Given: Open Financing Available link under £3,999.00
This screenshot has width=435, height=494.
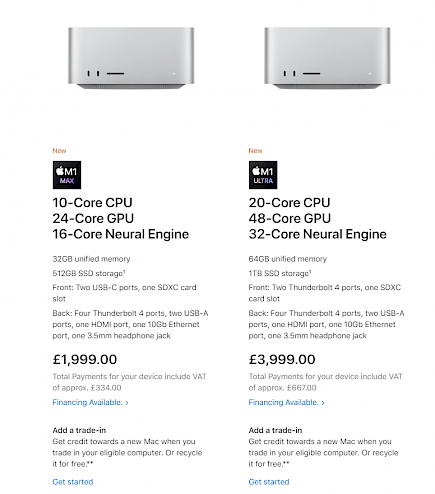Looking at the screenshot, I should click(x=286, y=402).
